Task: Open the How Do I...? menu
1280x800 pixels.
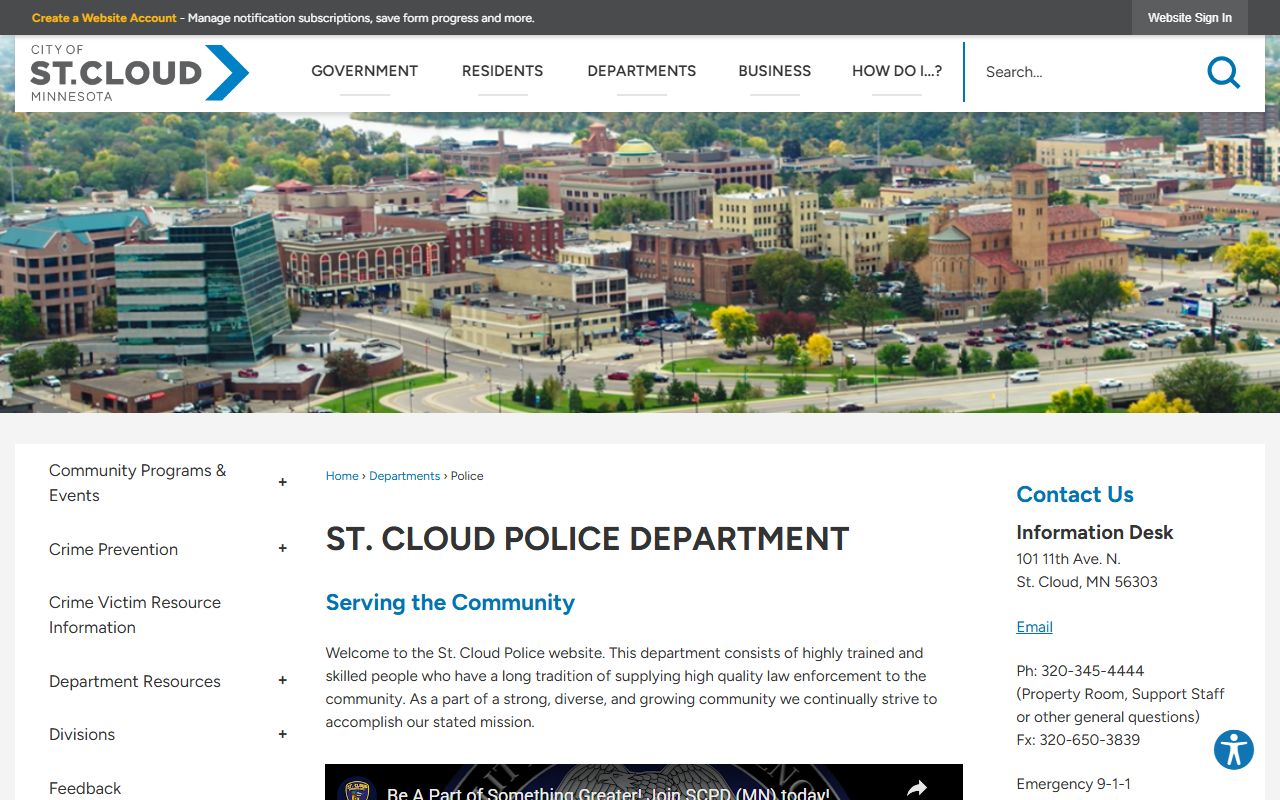Action: [x=897, y=71]
